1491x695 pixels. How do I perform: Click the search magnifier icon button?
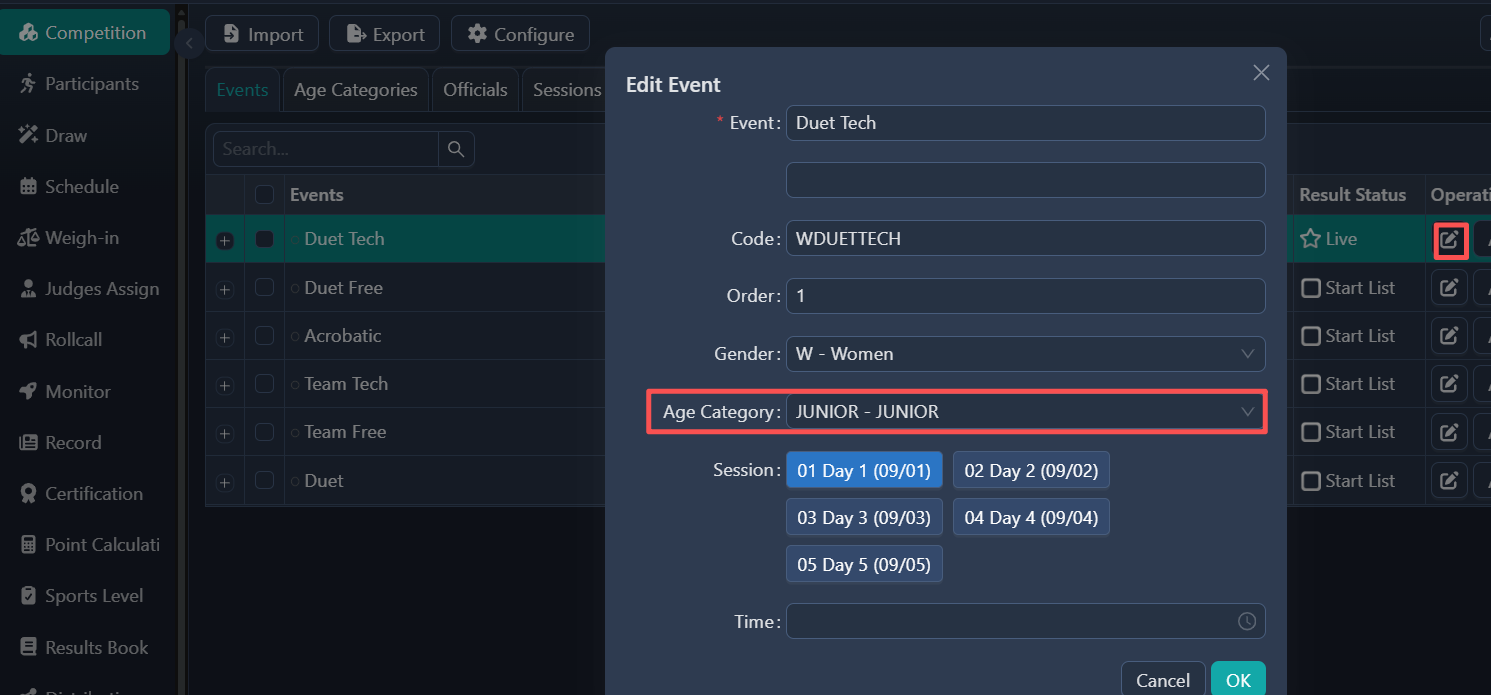456,149
